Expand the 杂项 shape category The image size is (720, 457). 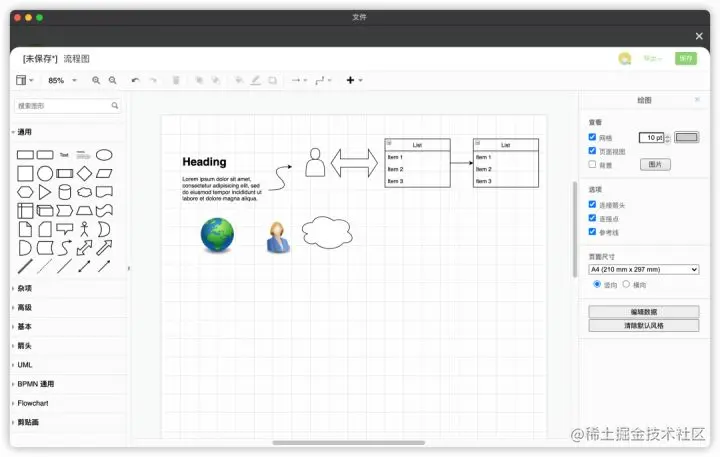[24, 288]
